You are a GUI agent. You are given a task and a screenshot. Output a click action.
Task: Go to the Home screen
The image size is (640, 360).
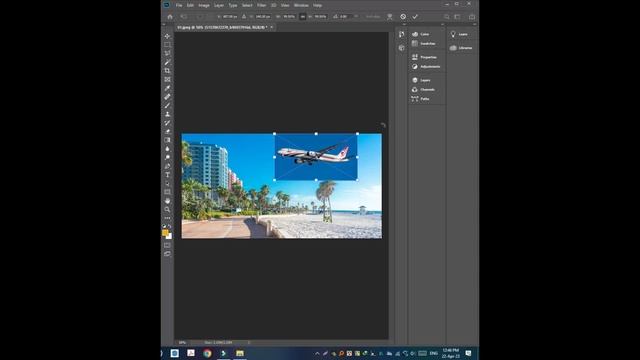pyautogui.click(x=170, y=17)
